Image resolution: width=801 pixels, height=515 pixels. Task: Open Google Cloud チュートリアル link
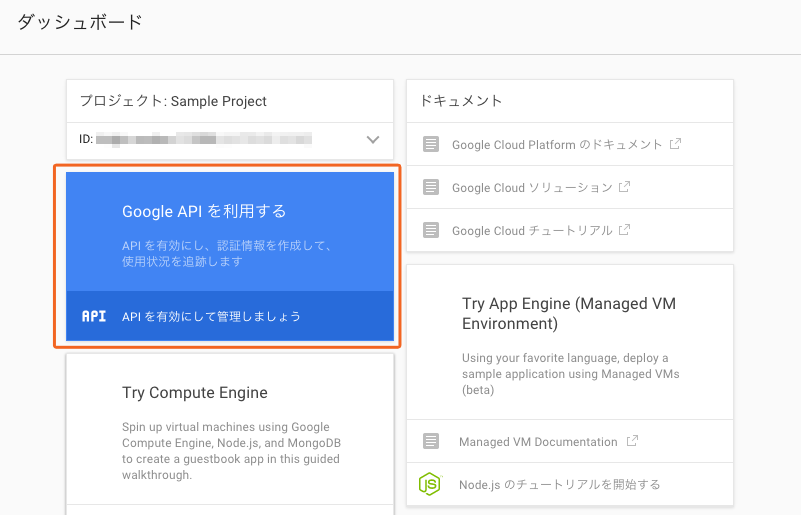tap(532, 230)
